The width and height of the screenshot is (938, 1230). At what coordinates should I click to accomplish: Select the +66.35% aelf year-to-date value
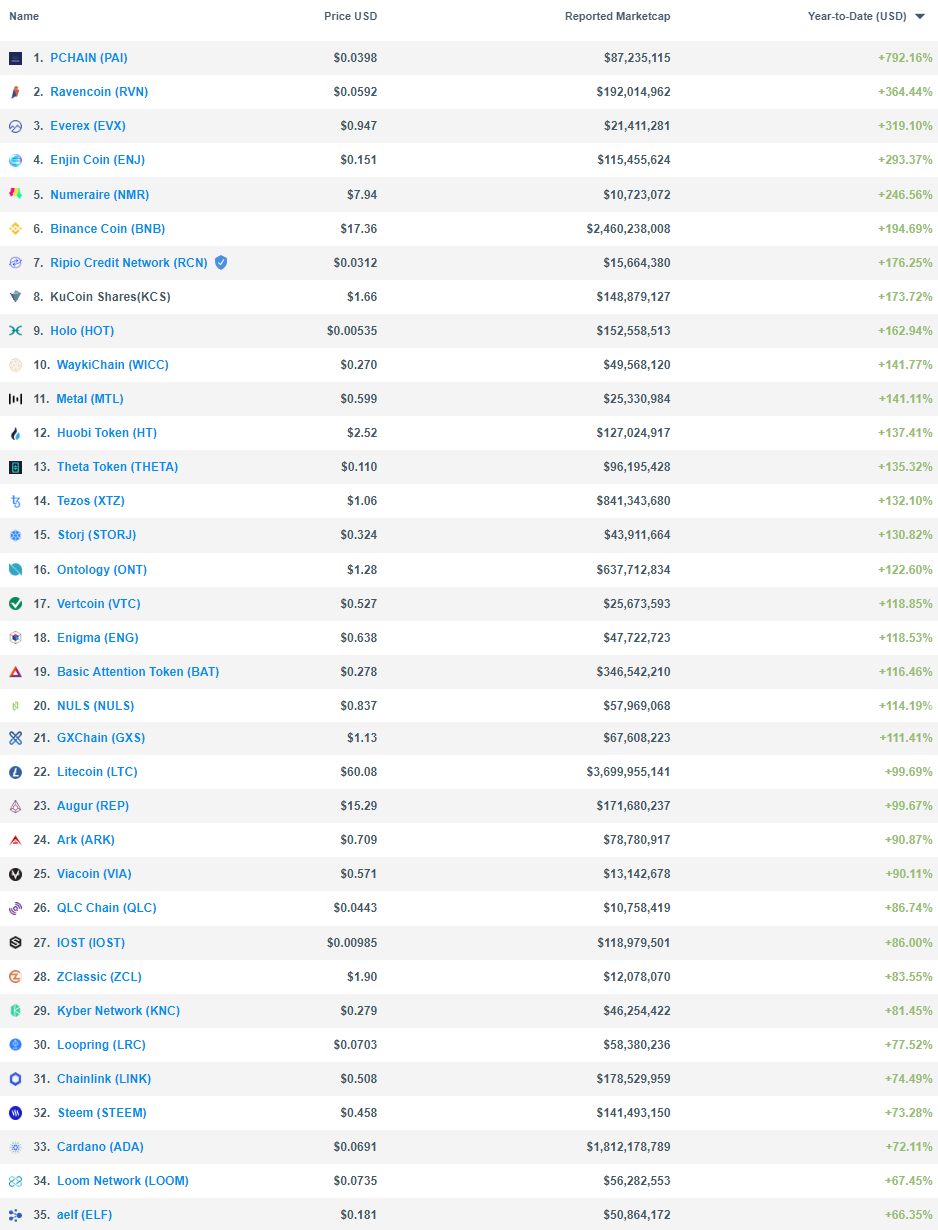(x=908, y=1215)
